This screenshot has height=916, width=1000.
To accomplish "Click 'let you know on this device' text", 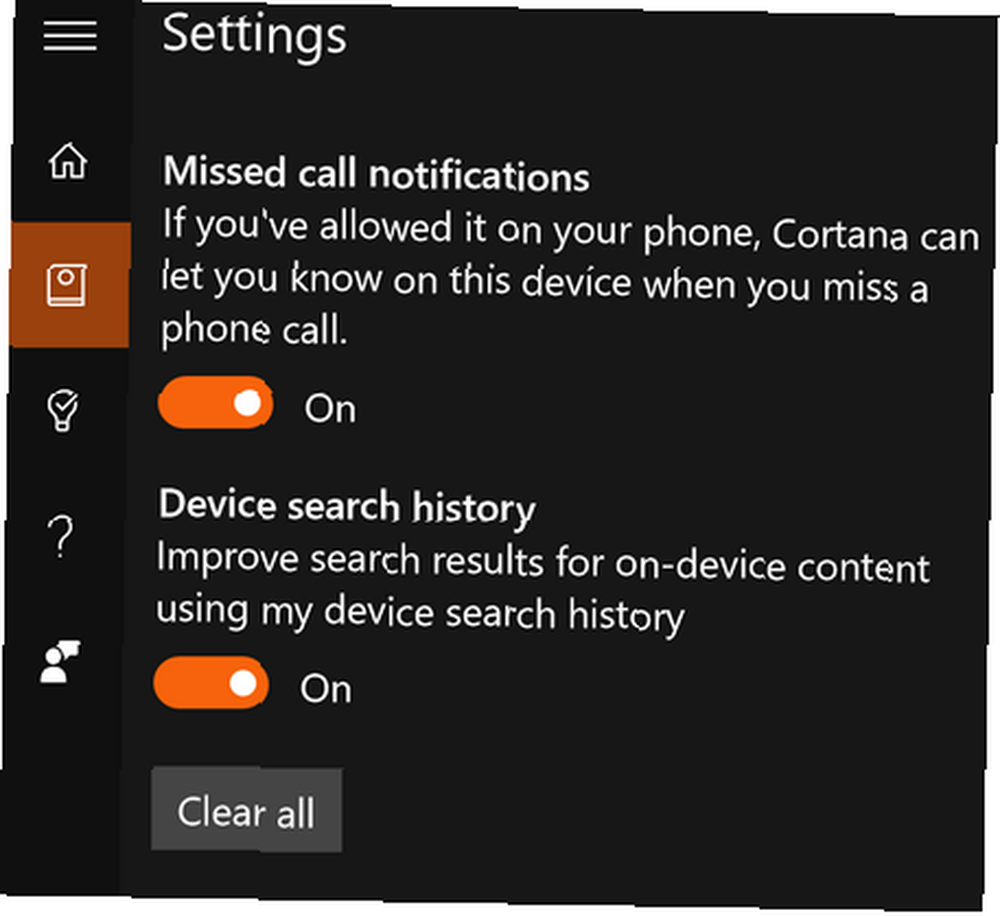I will point(396,281).
